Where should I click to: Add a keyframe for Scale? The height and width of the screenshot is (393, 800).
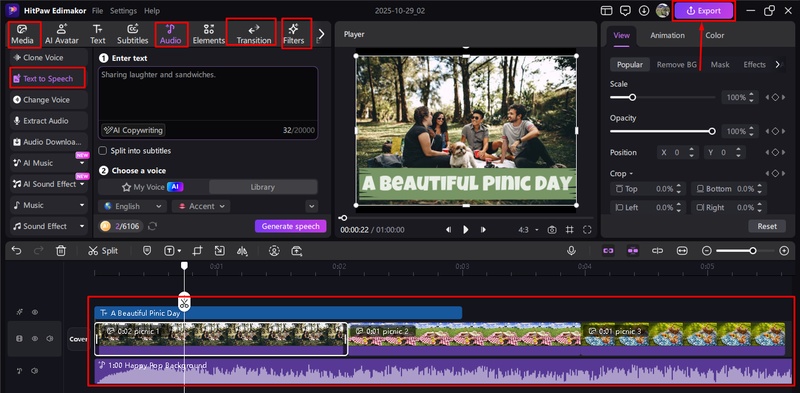tap(775, 97)
